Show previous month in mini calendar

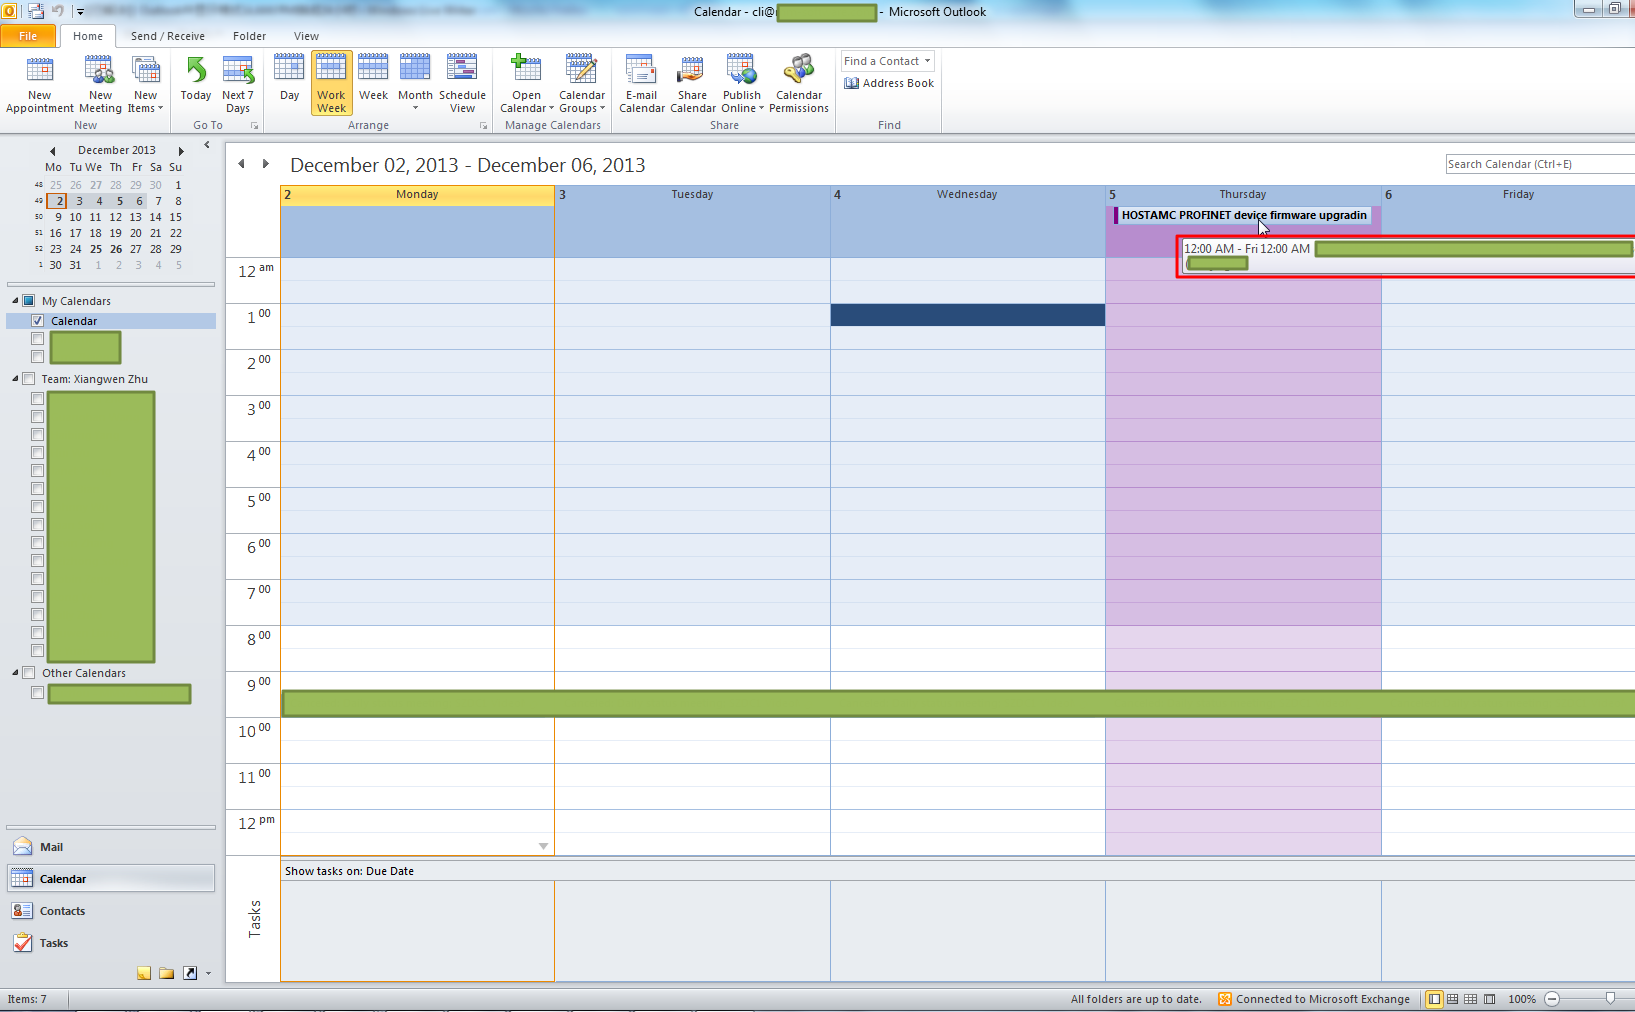(52, 151)
